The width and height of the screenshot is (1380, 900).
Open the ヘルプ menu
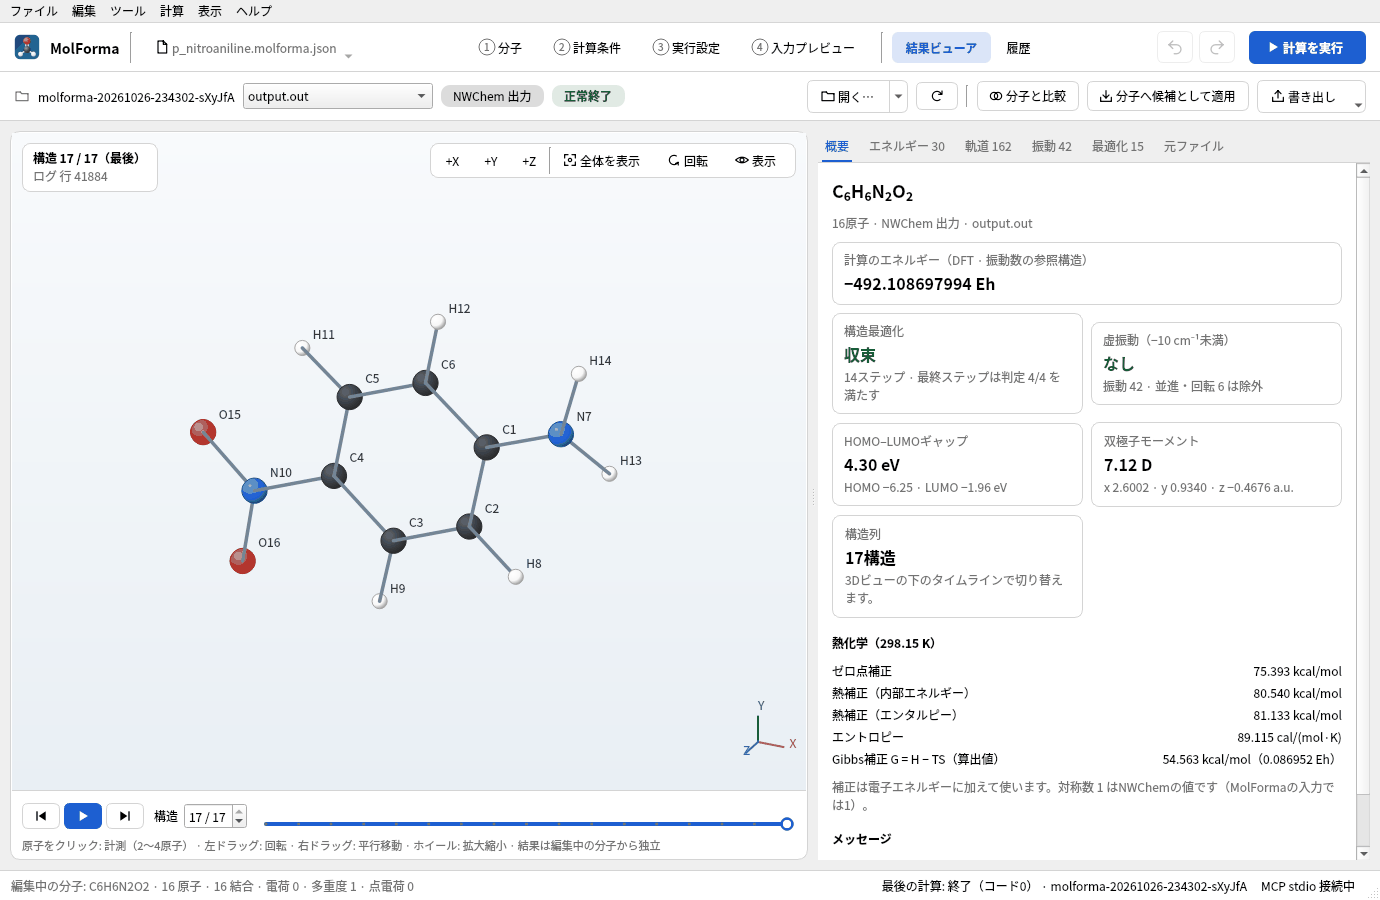point(254,11)
